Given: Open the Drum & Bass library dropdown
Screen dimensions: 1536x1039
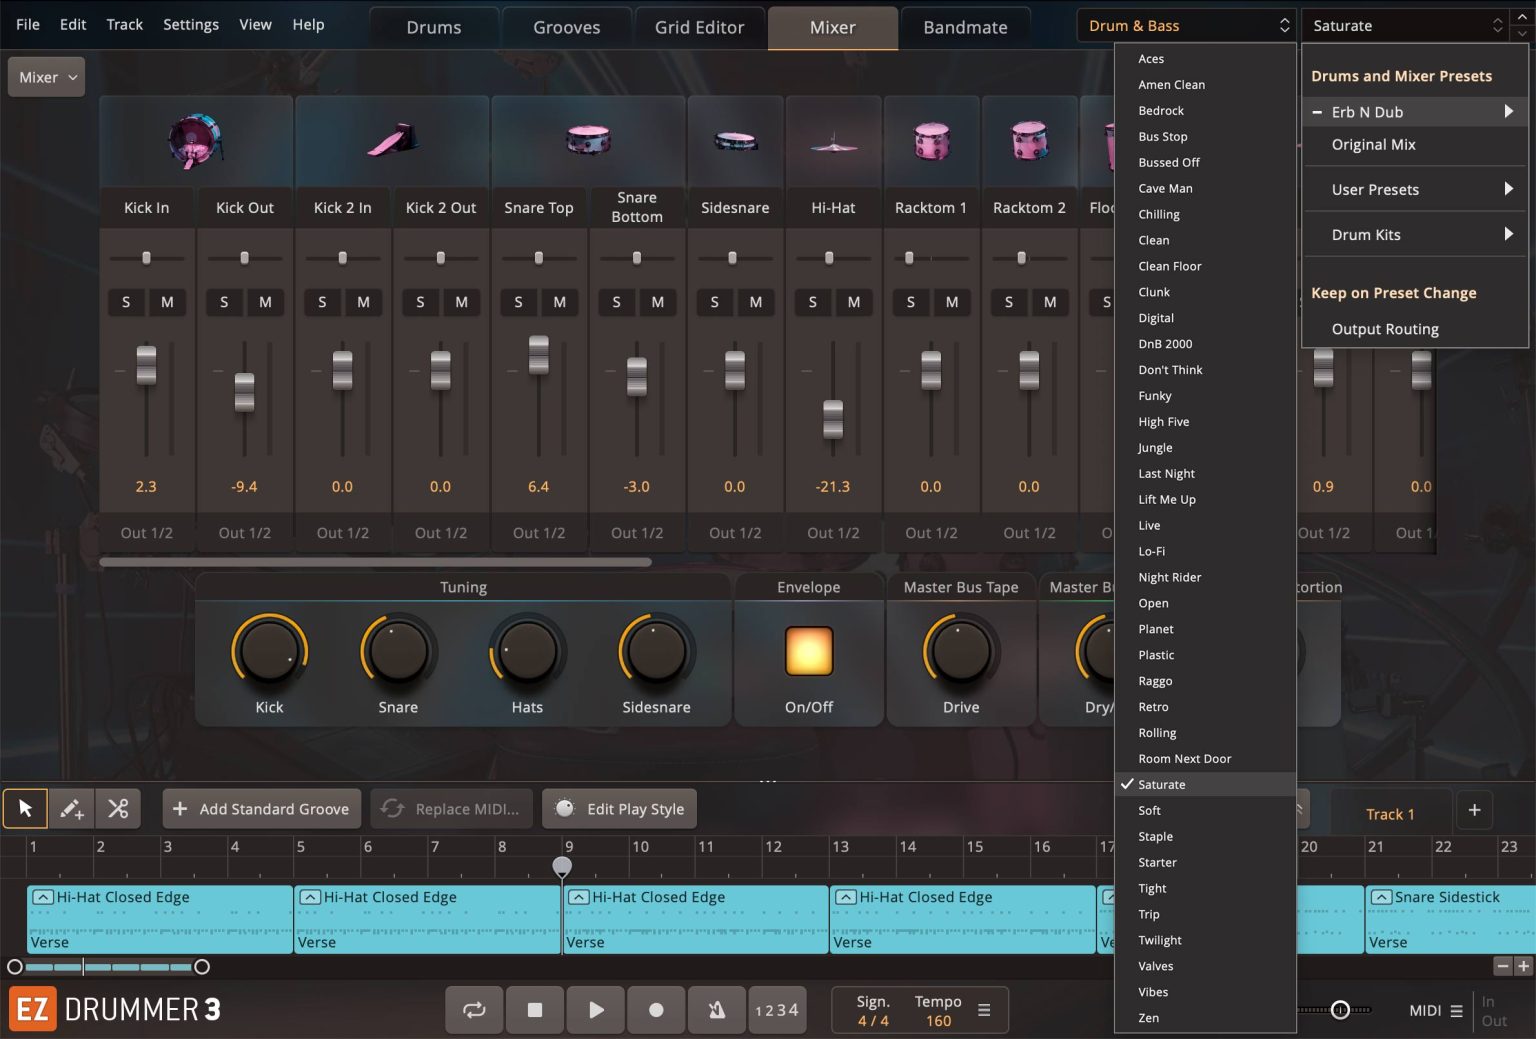Looking at the screenshot, I should [1187, 26].
